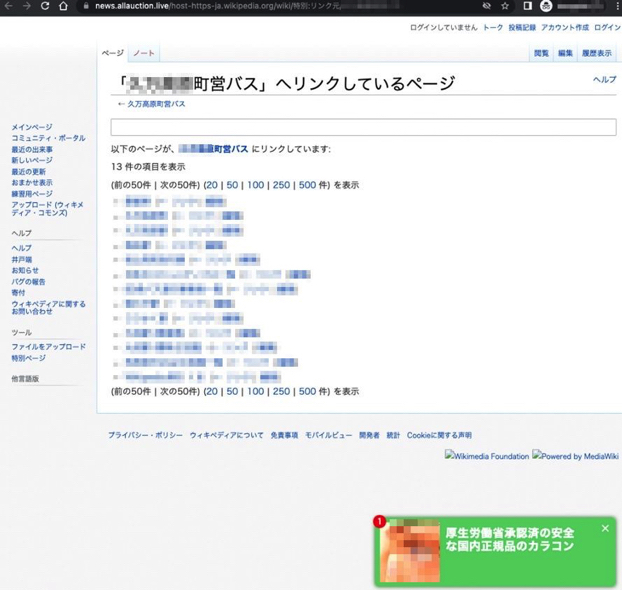Viewport: 622px width, 590px height.
Task: Close the green ad popup
Action: pyautogui.click(x=605, y=528)
